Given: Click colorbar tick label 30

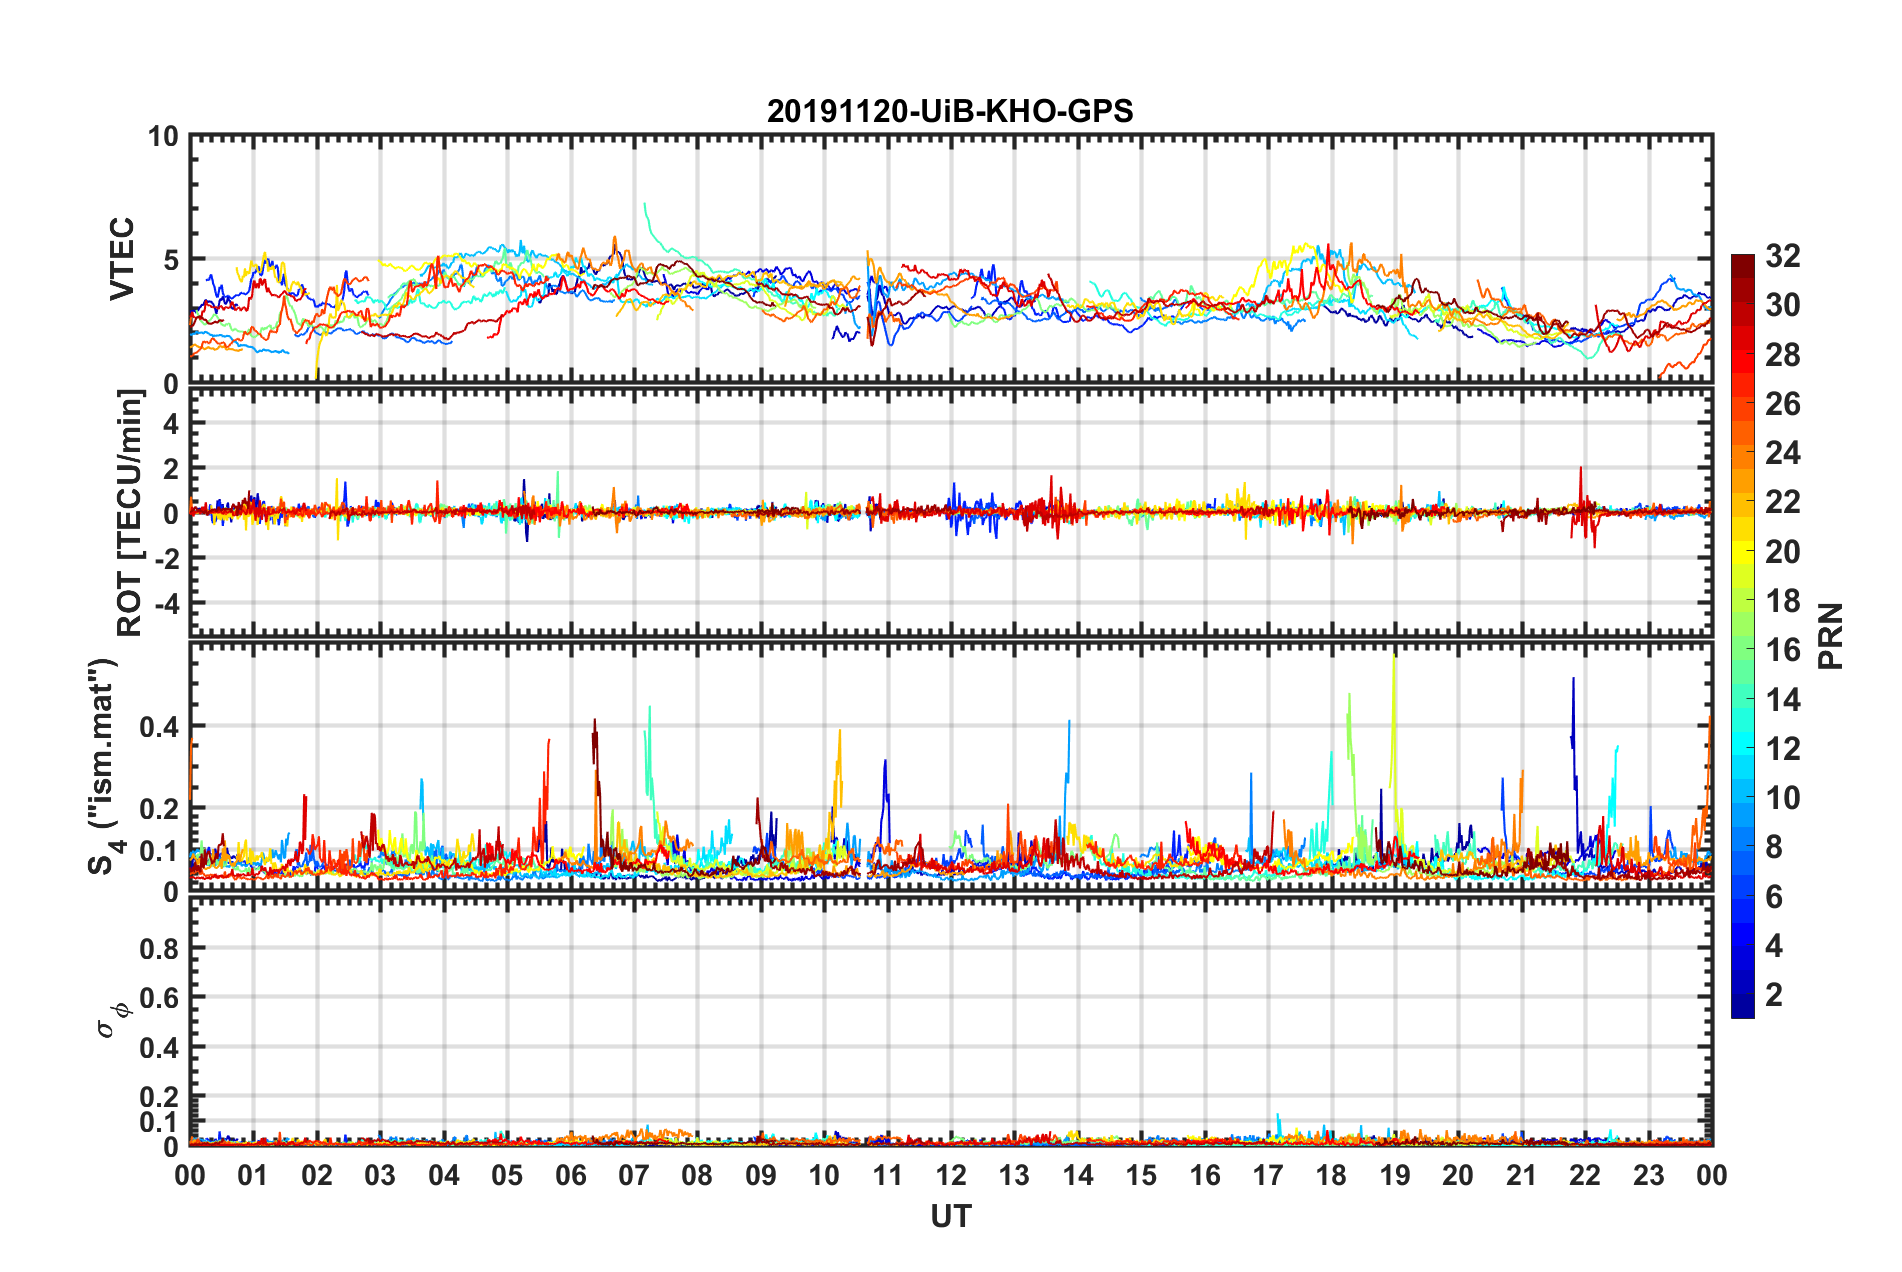Looking at the screenshot, I should [1782, 305].
